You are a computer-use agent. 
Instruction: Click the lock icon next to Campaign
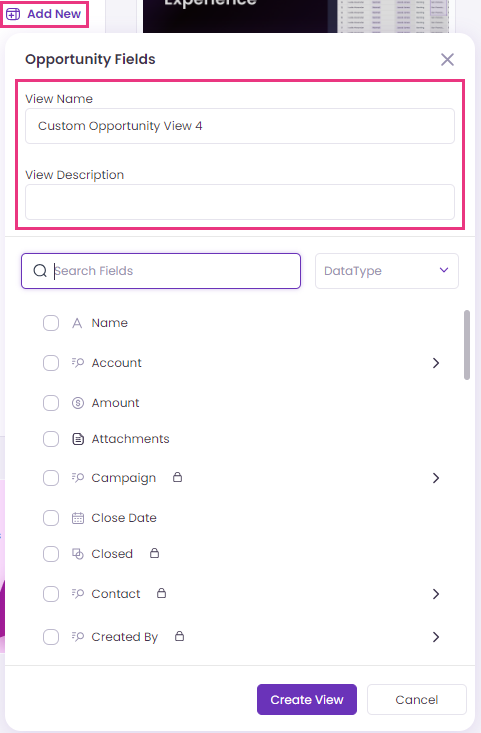pyautogui.click(x=177, y=477)
